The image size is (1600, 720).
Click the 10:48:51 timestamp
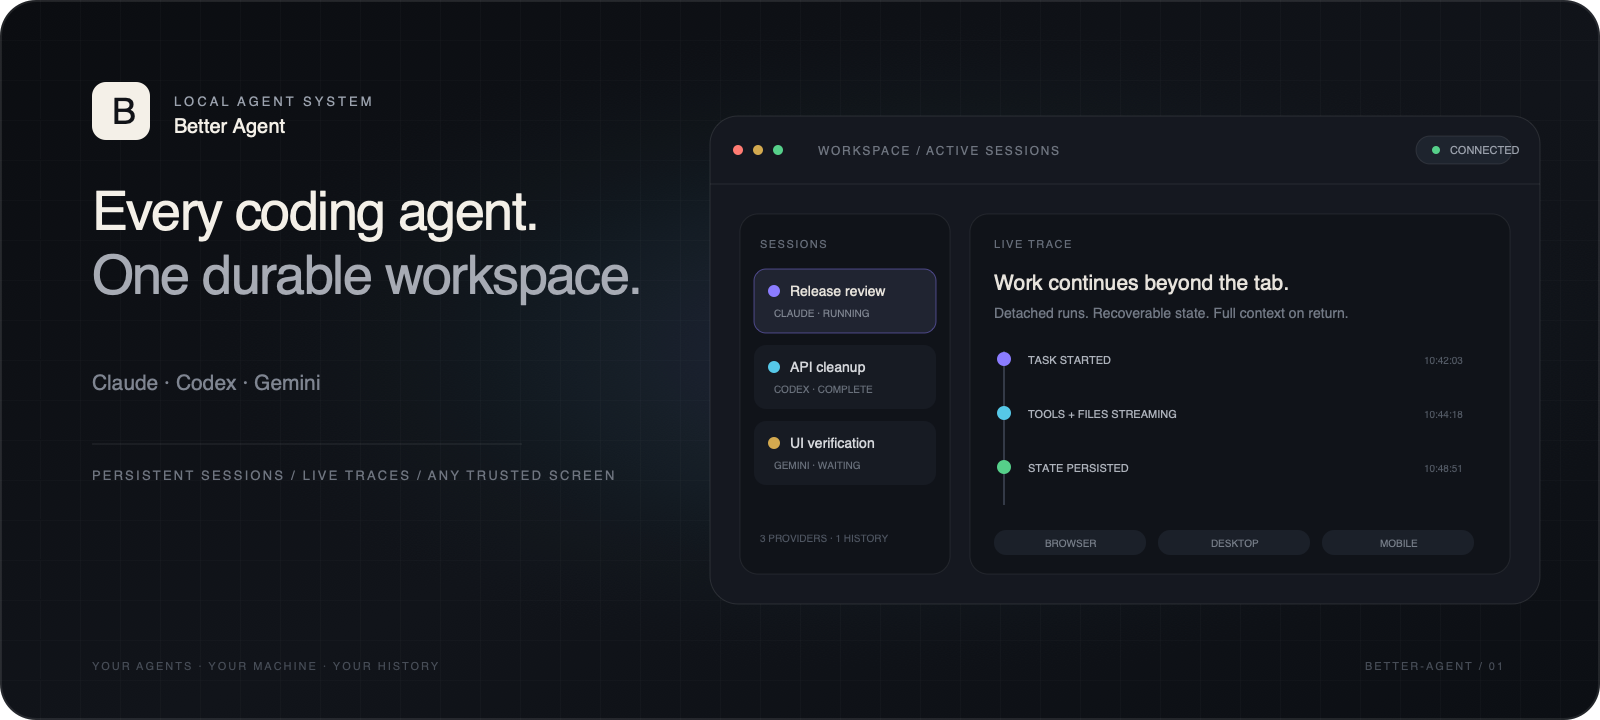(1443, 468)
